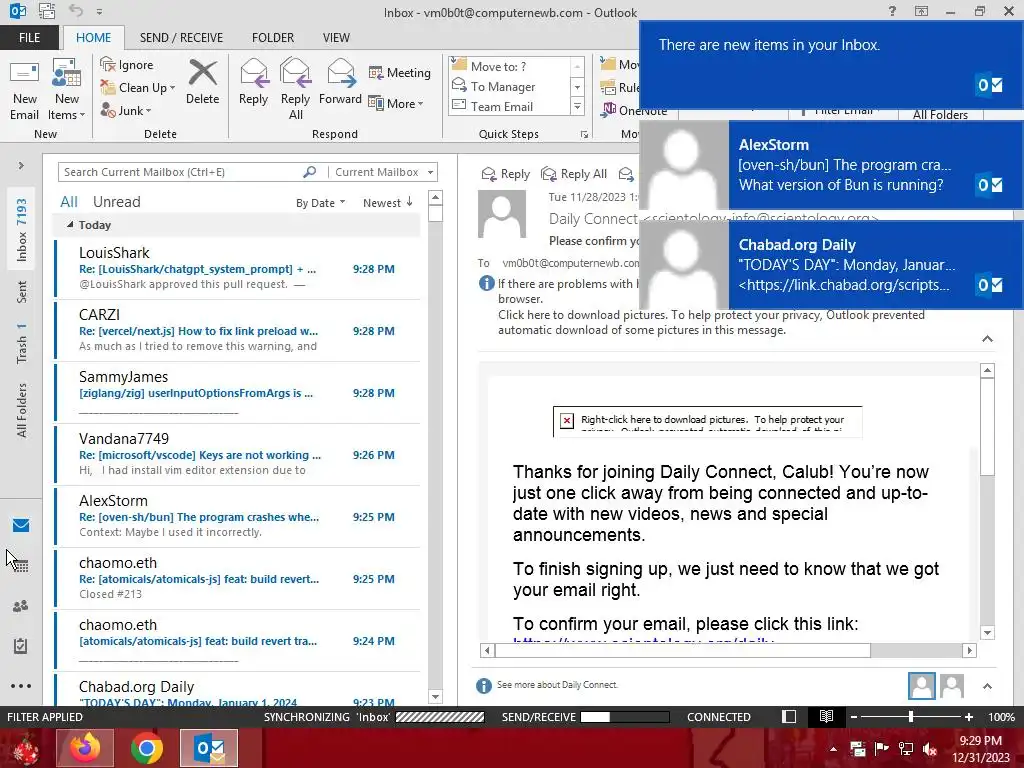Expand the Quick Steps gallery
Image resolution: width=1024 pixels, height=768 pixels.
[x=577, y=107]
